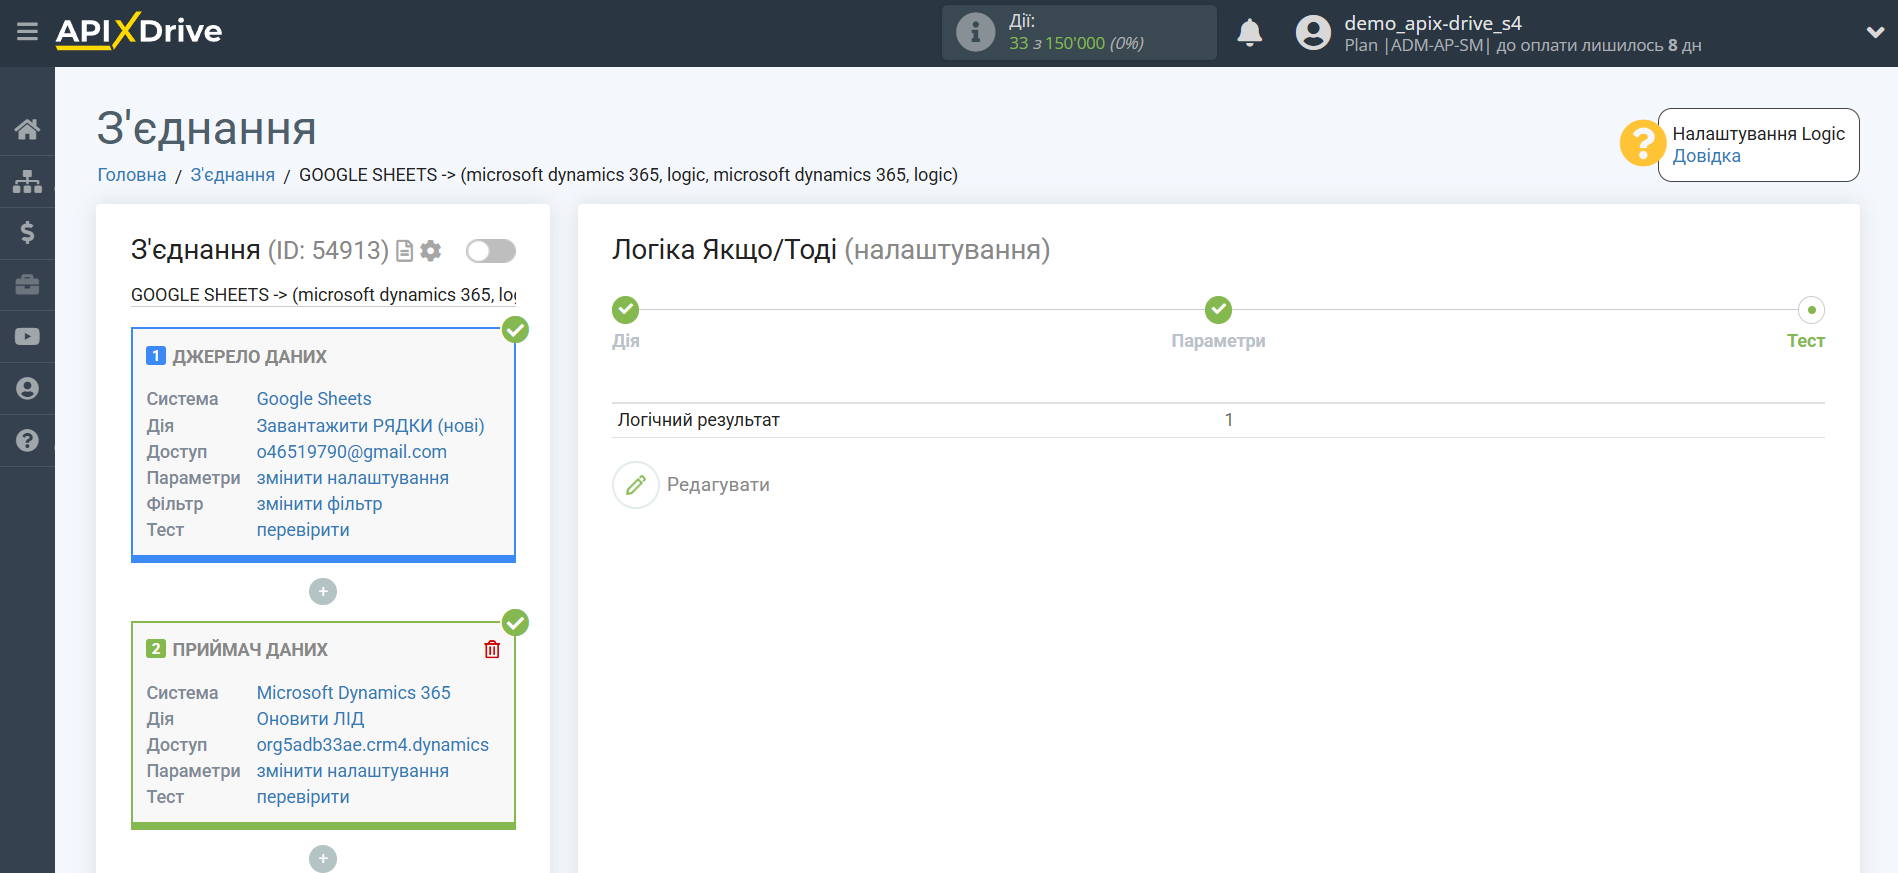This screenshot has height=873, width=1898.
Task: Toggle the connection on/off switch
Action: click(491, 251)
